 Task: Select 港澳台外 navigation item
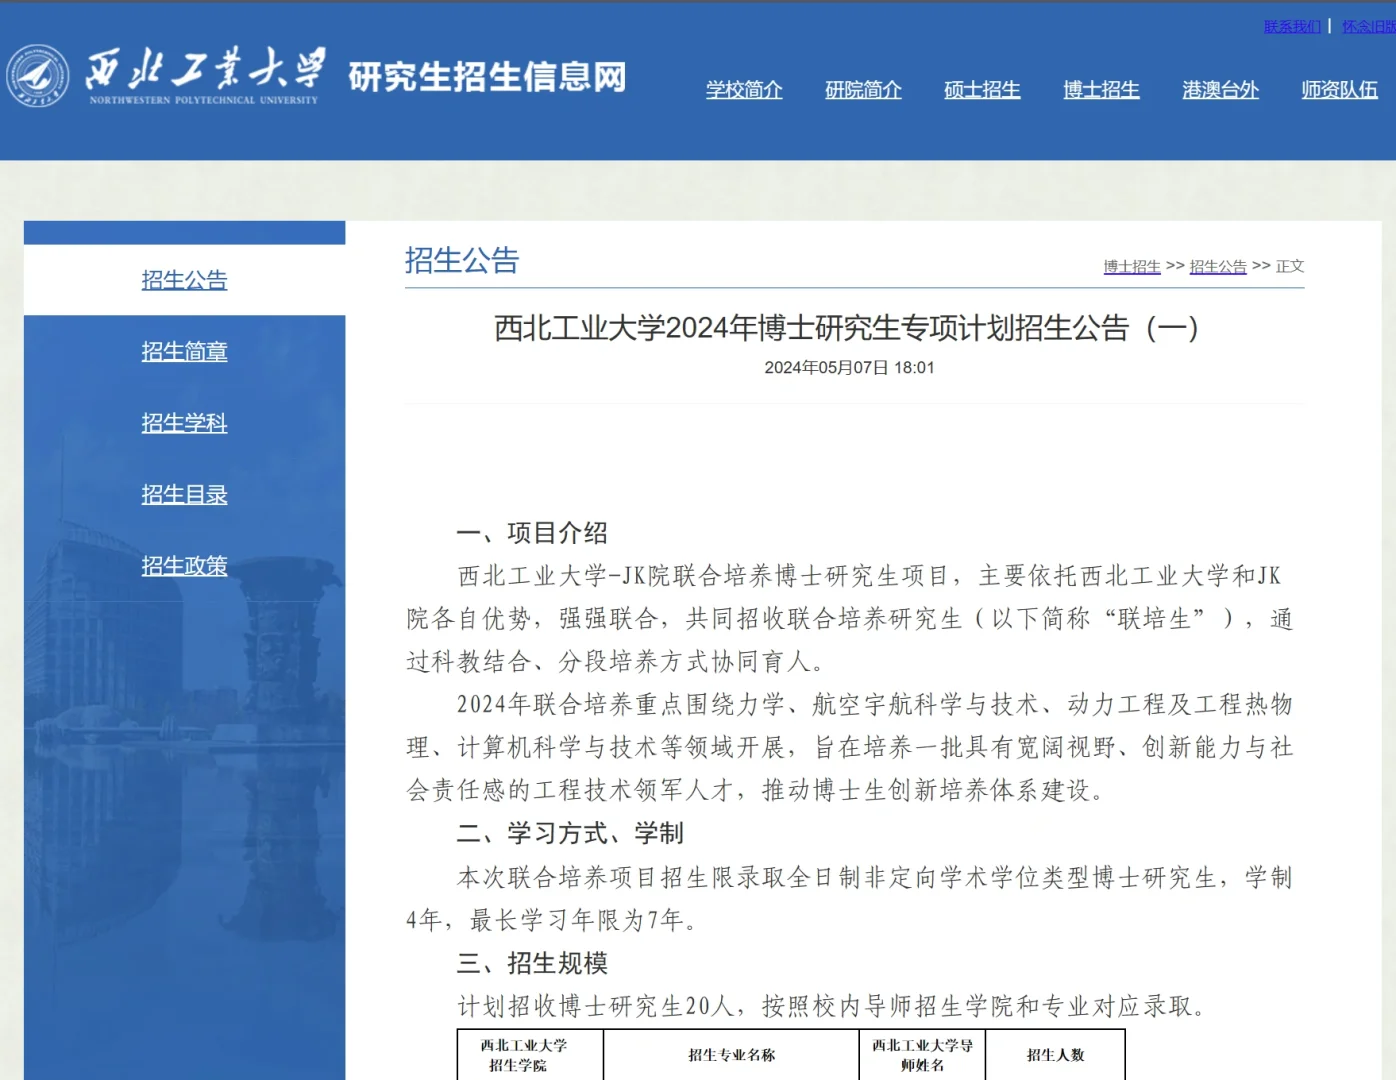pyautogui.click(x=1220, y=90)
